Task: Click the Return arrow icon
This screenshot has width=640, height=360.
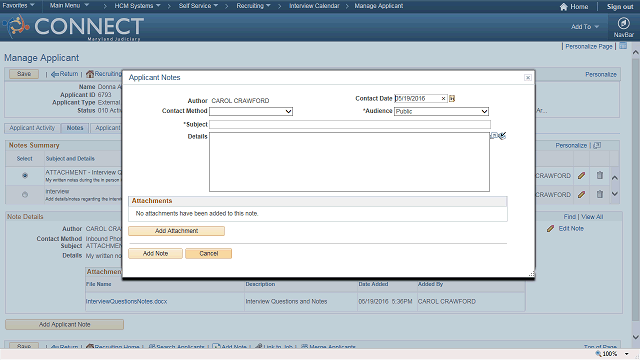Action: click(55, 74)
